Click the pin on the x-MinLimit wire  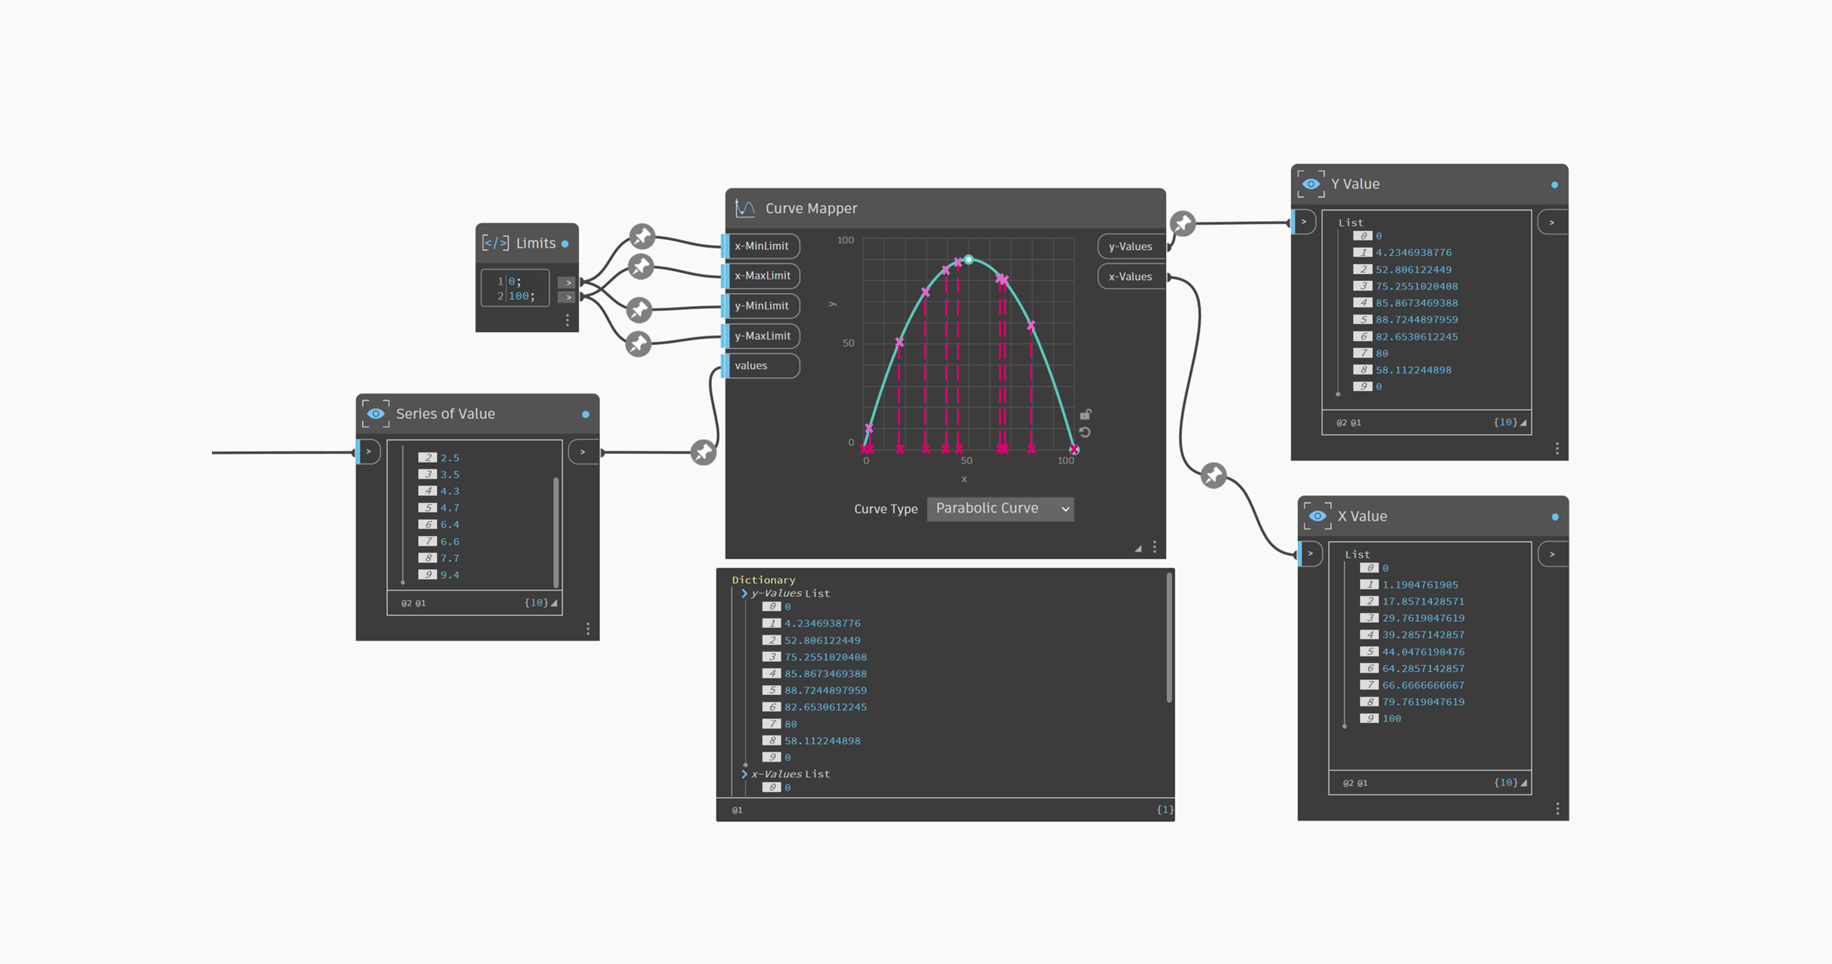point(642,236)
